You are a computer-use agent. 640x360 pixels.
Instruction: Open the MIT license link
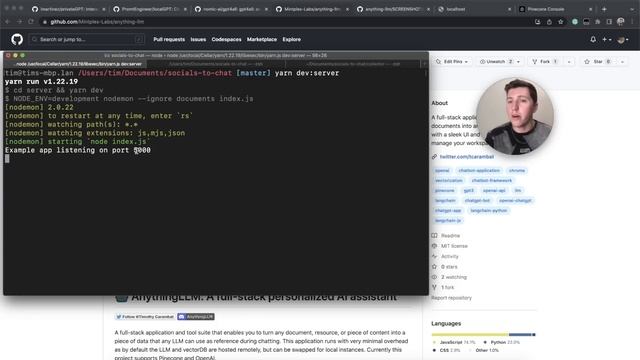point(454,246)
